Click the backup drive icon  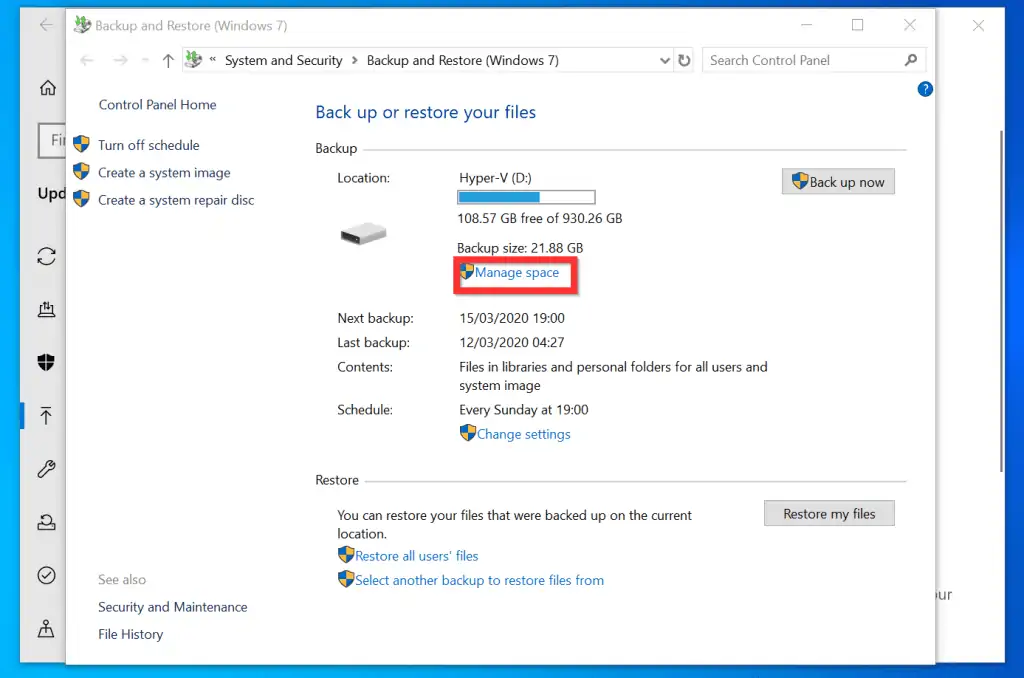(363, 232)
